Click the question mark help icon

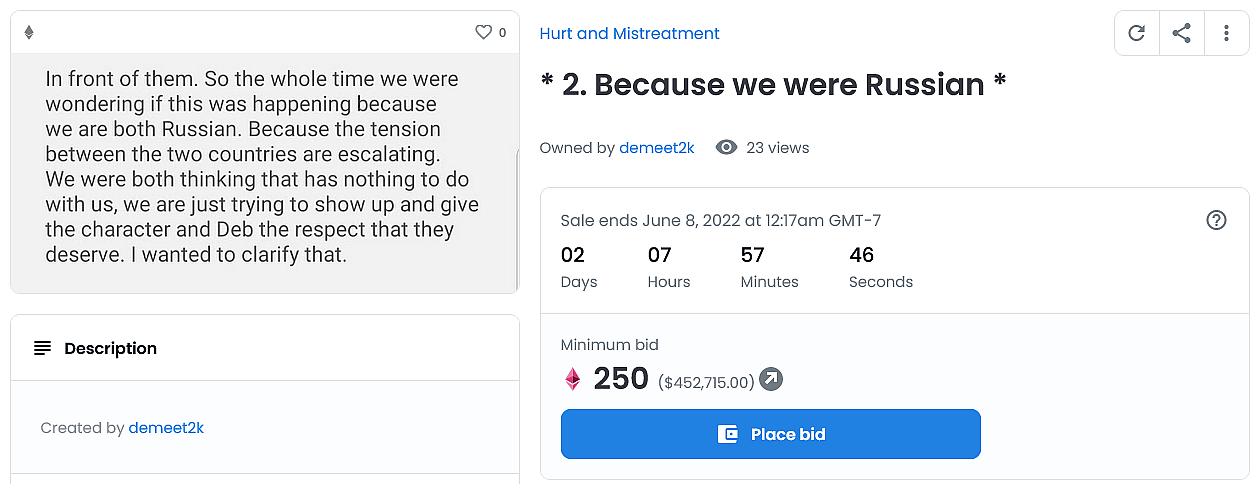tap(1216, 220)
